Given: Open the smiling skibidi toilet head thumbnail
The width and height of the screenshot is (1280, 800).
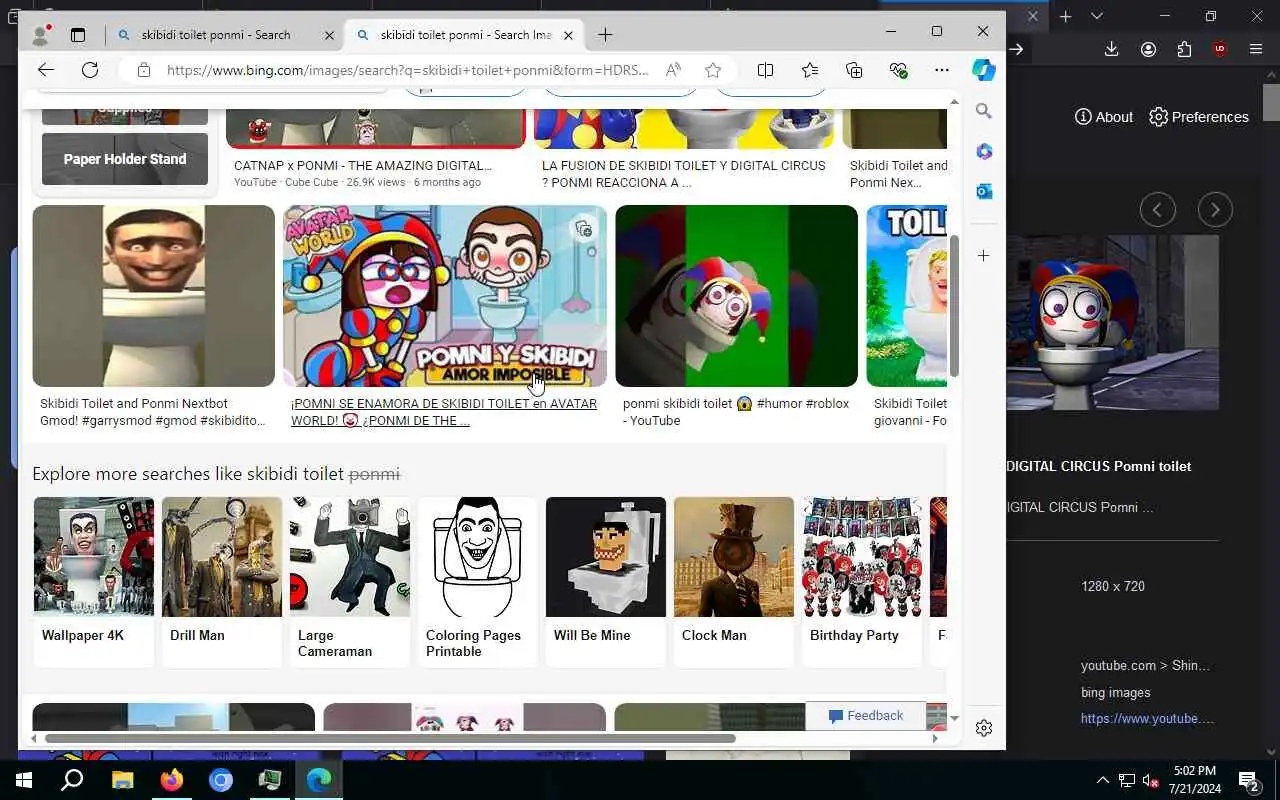Looking at the screenshot, I should coord(153,296).
